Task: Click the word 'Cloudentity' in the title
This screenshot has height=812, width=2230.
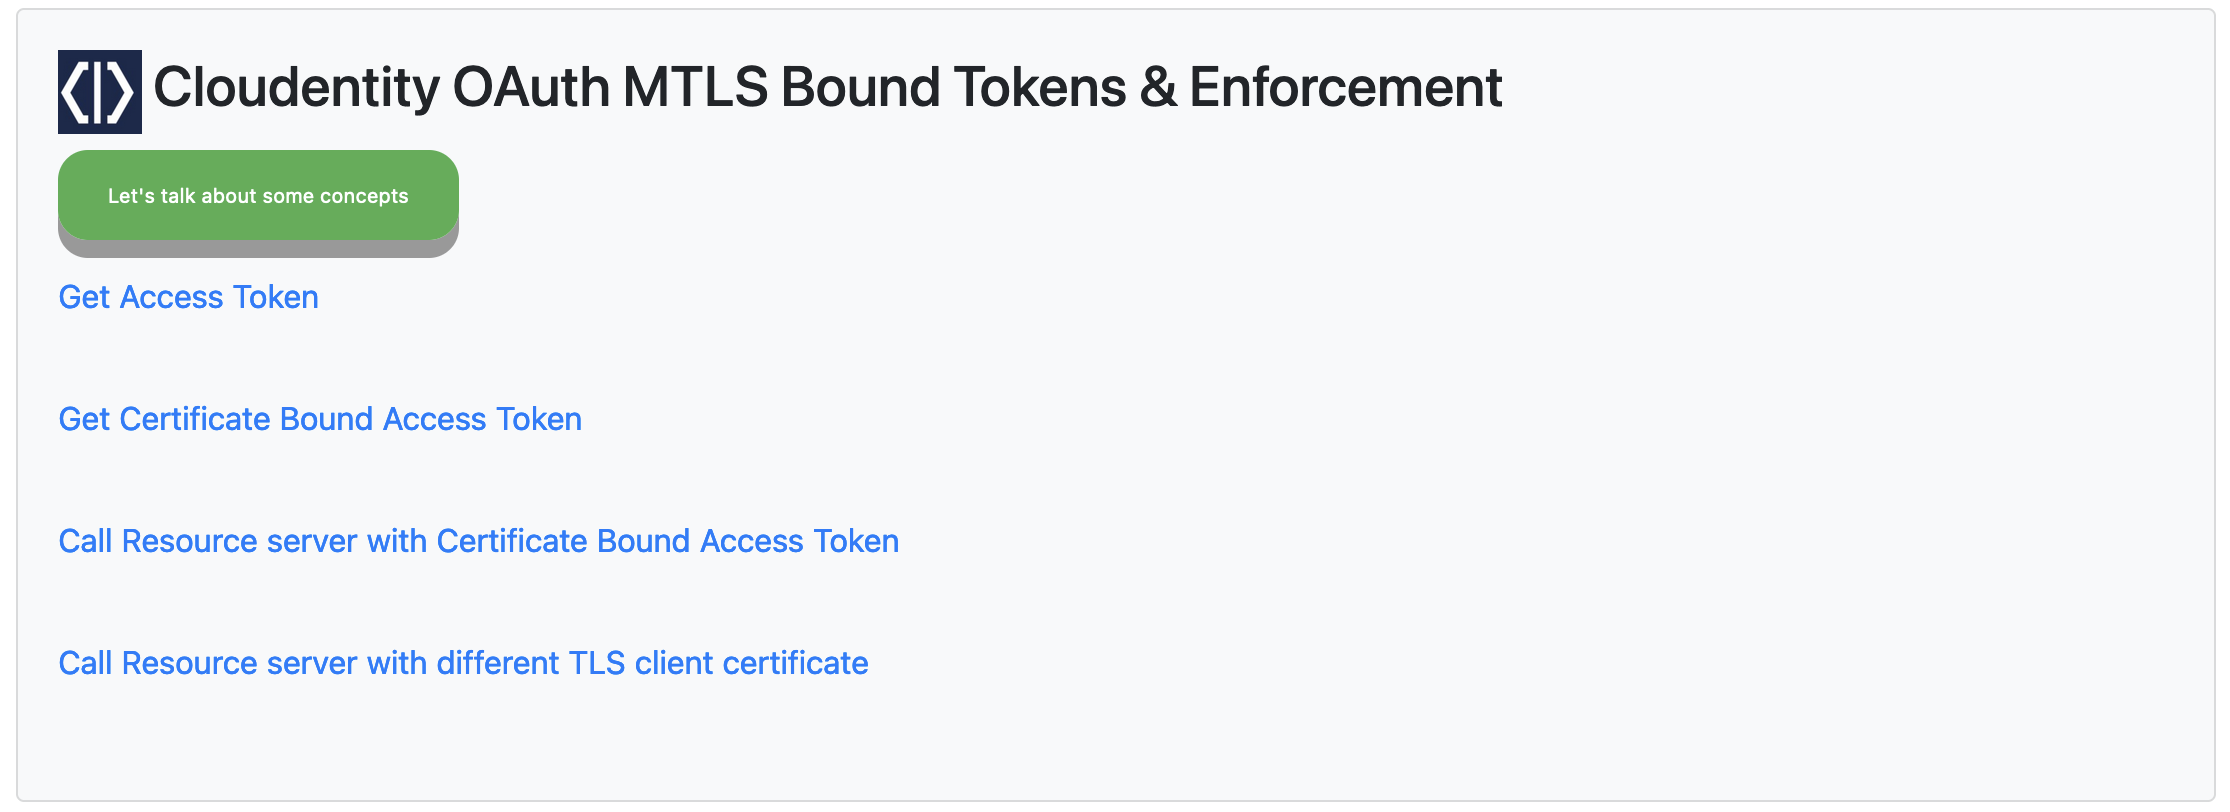Action: 296,87
